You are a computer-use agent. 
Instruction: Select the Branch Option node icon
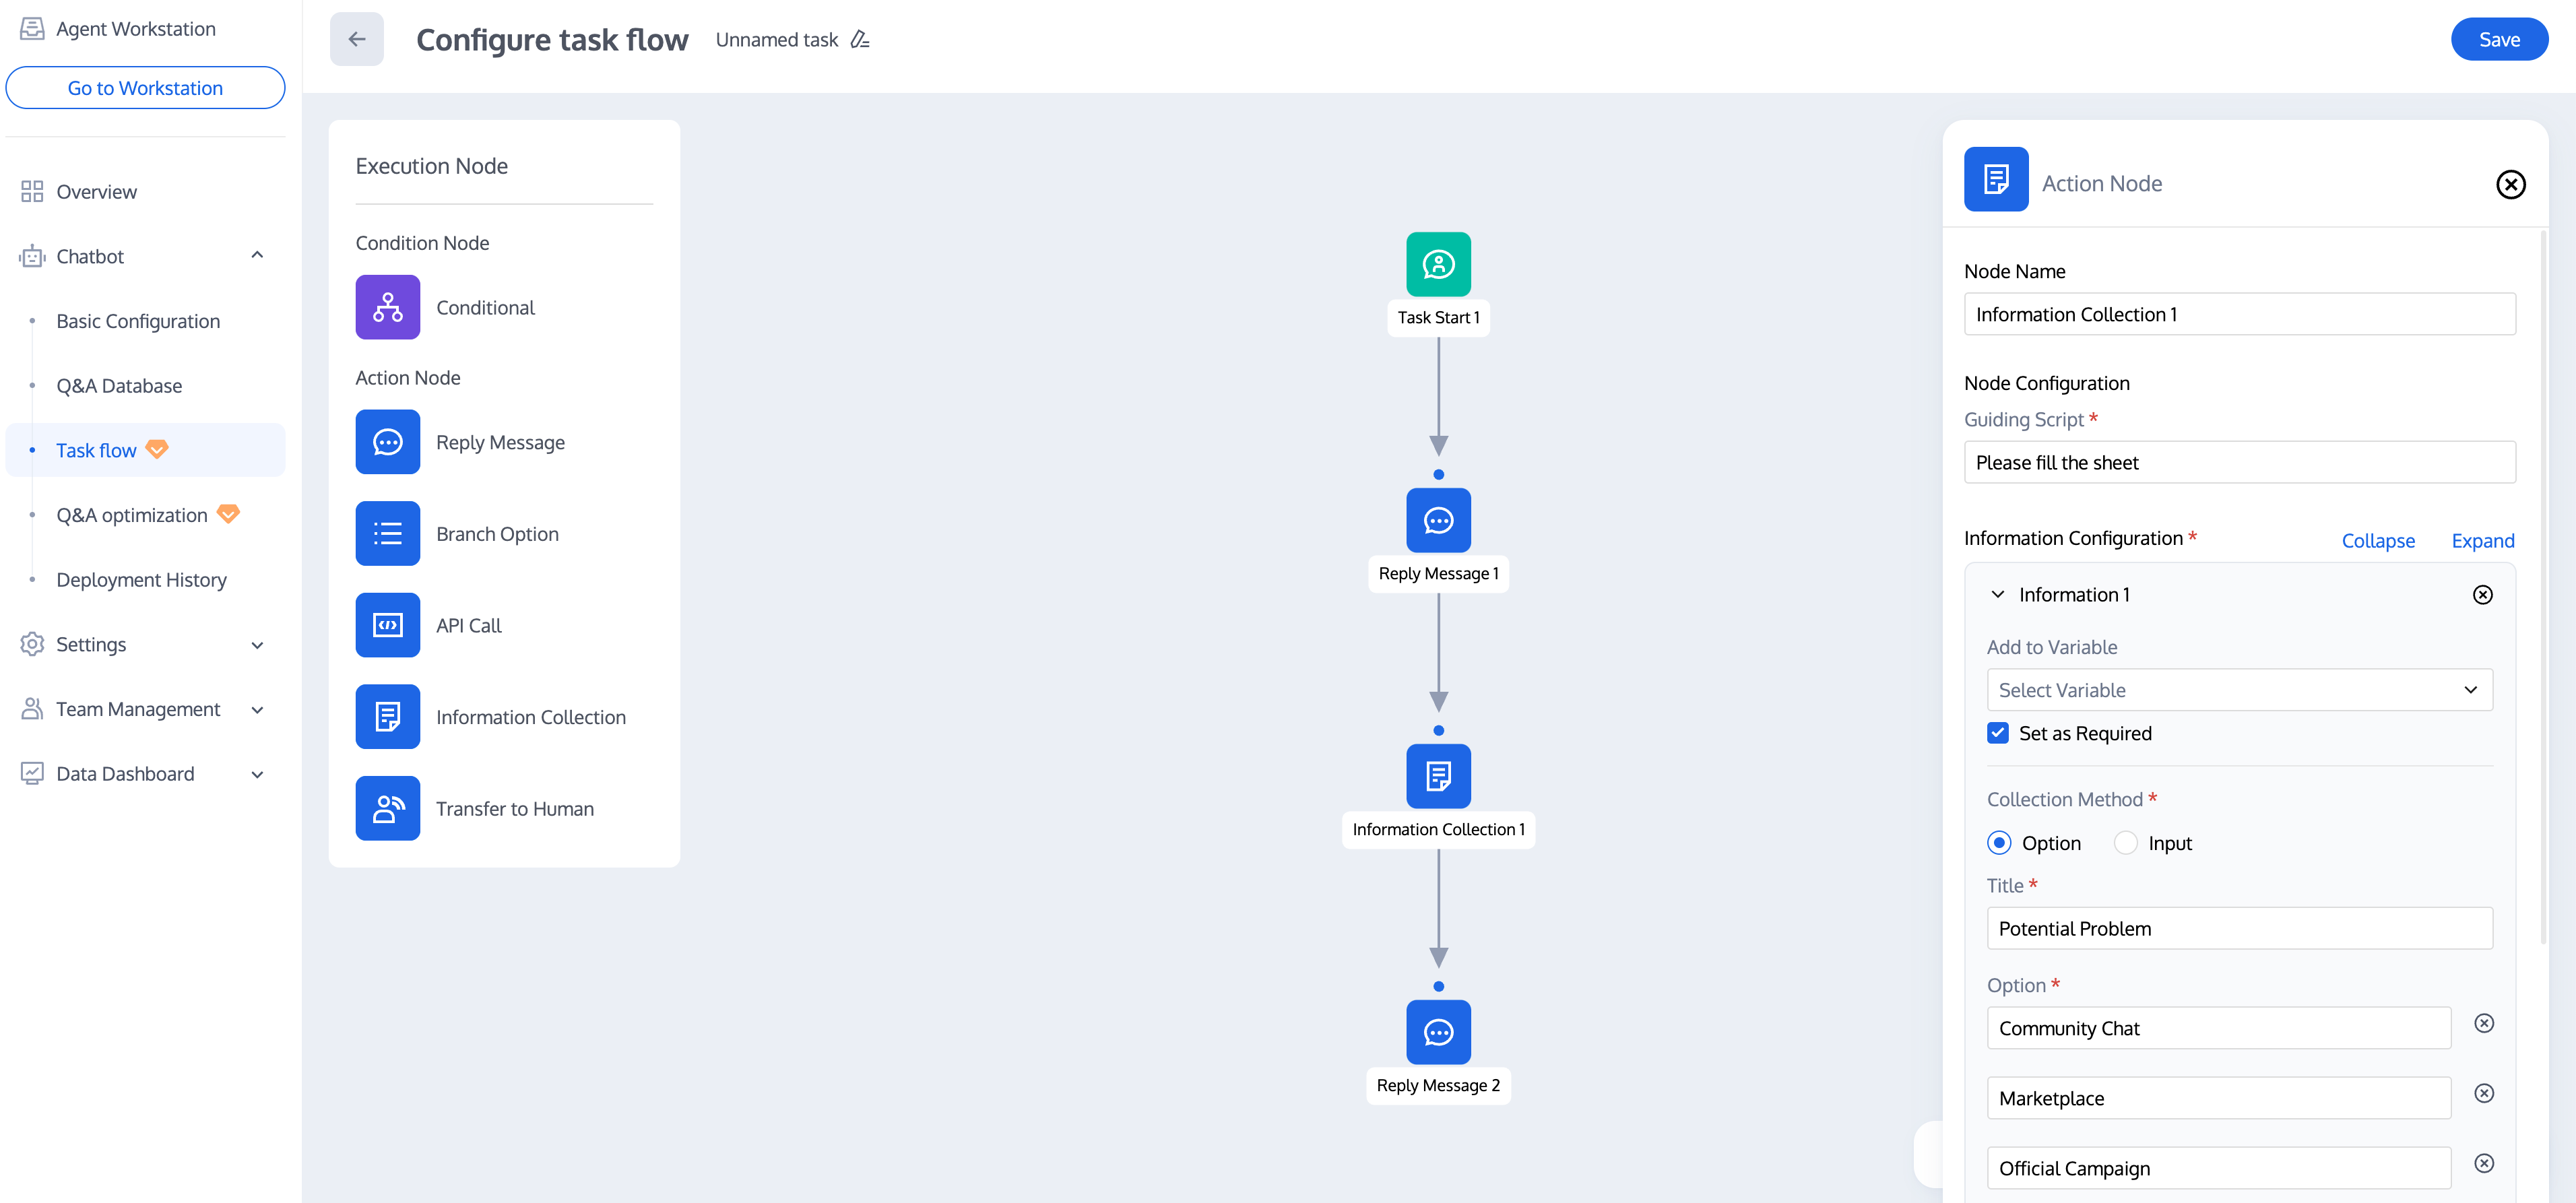[387, 533]
